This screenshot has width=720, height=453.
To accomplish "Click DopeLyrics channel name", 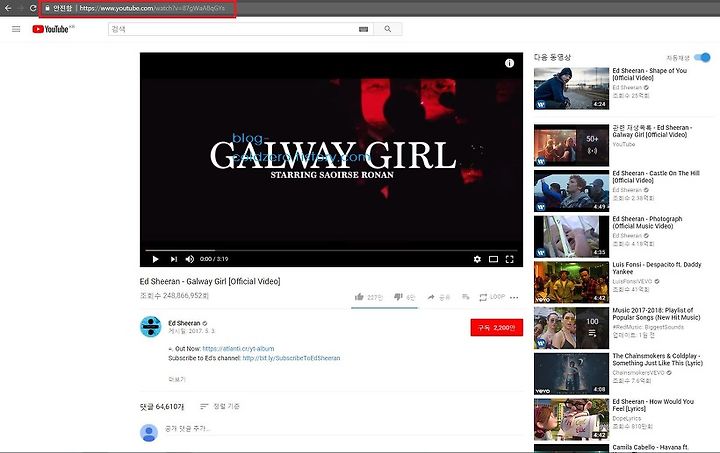I will pyautogui.click(x=626, y=418).
